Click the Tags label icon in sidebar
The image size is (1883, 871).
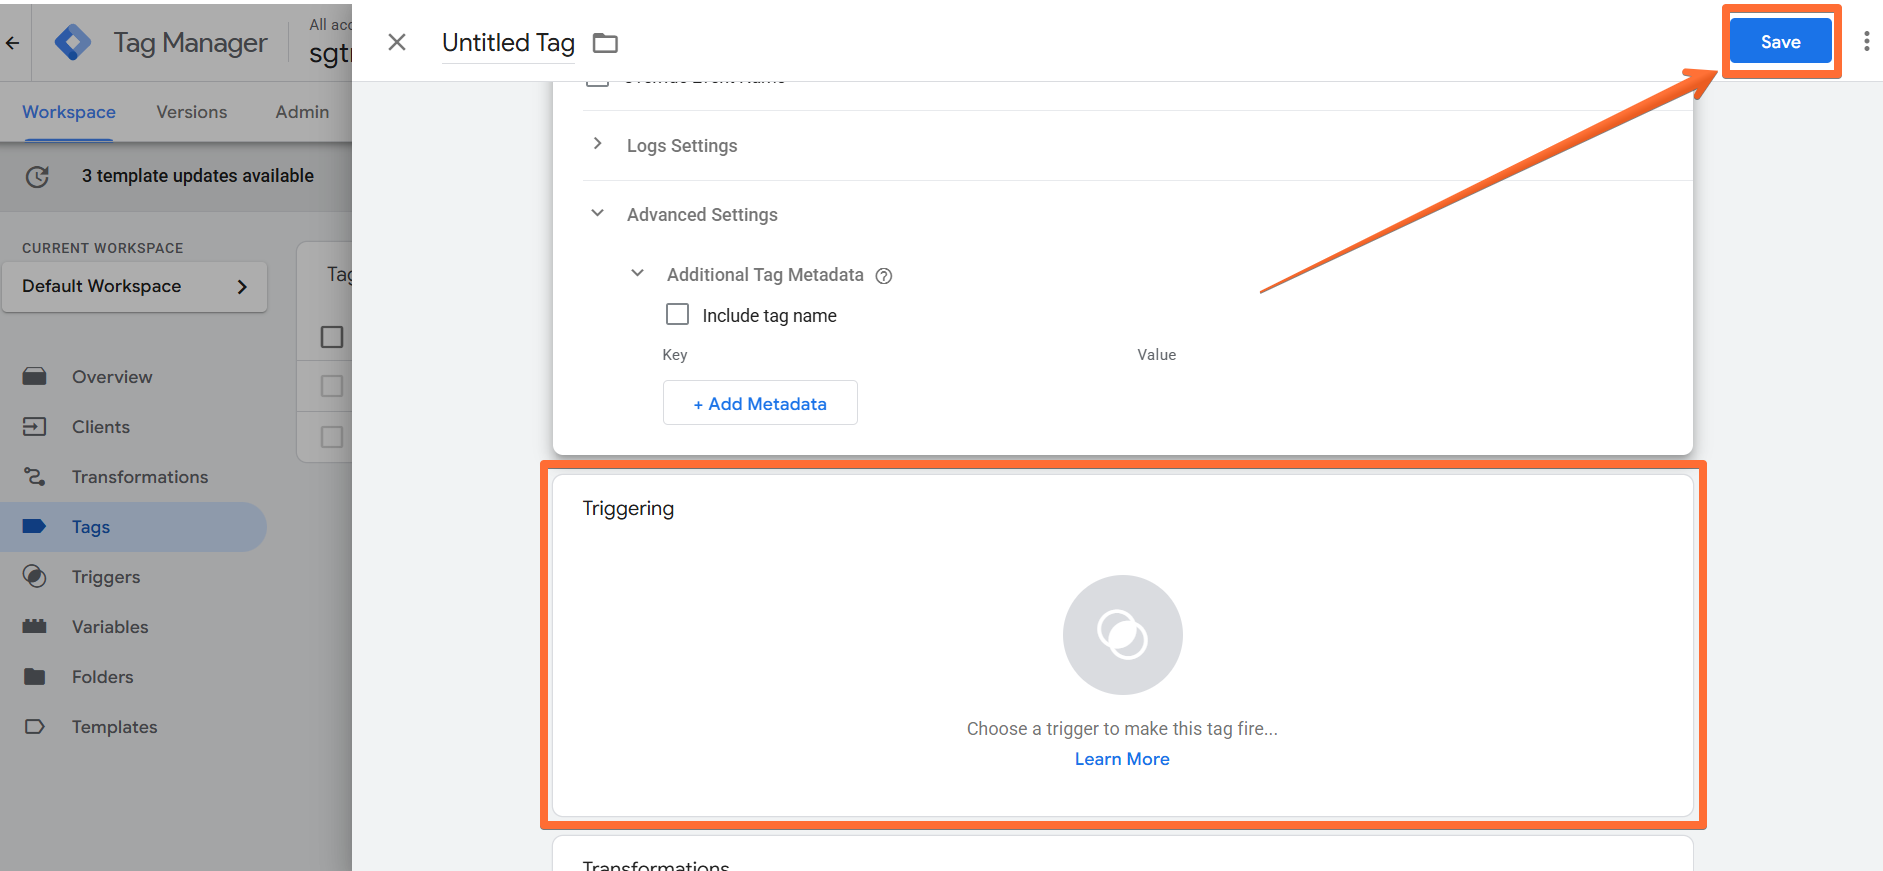click(34, 526)
